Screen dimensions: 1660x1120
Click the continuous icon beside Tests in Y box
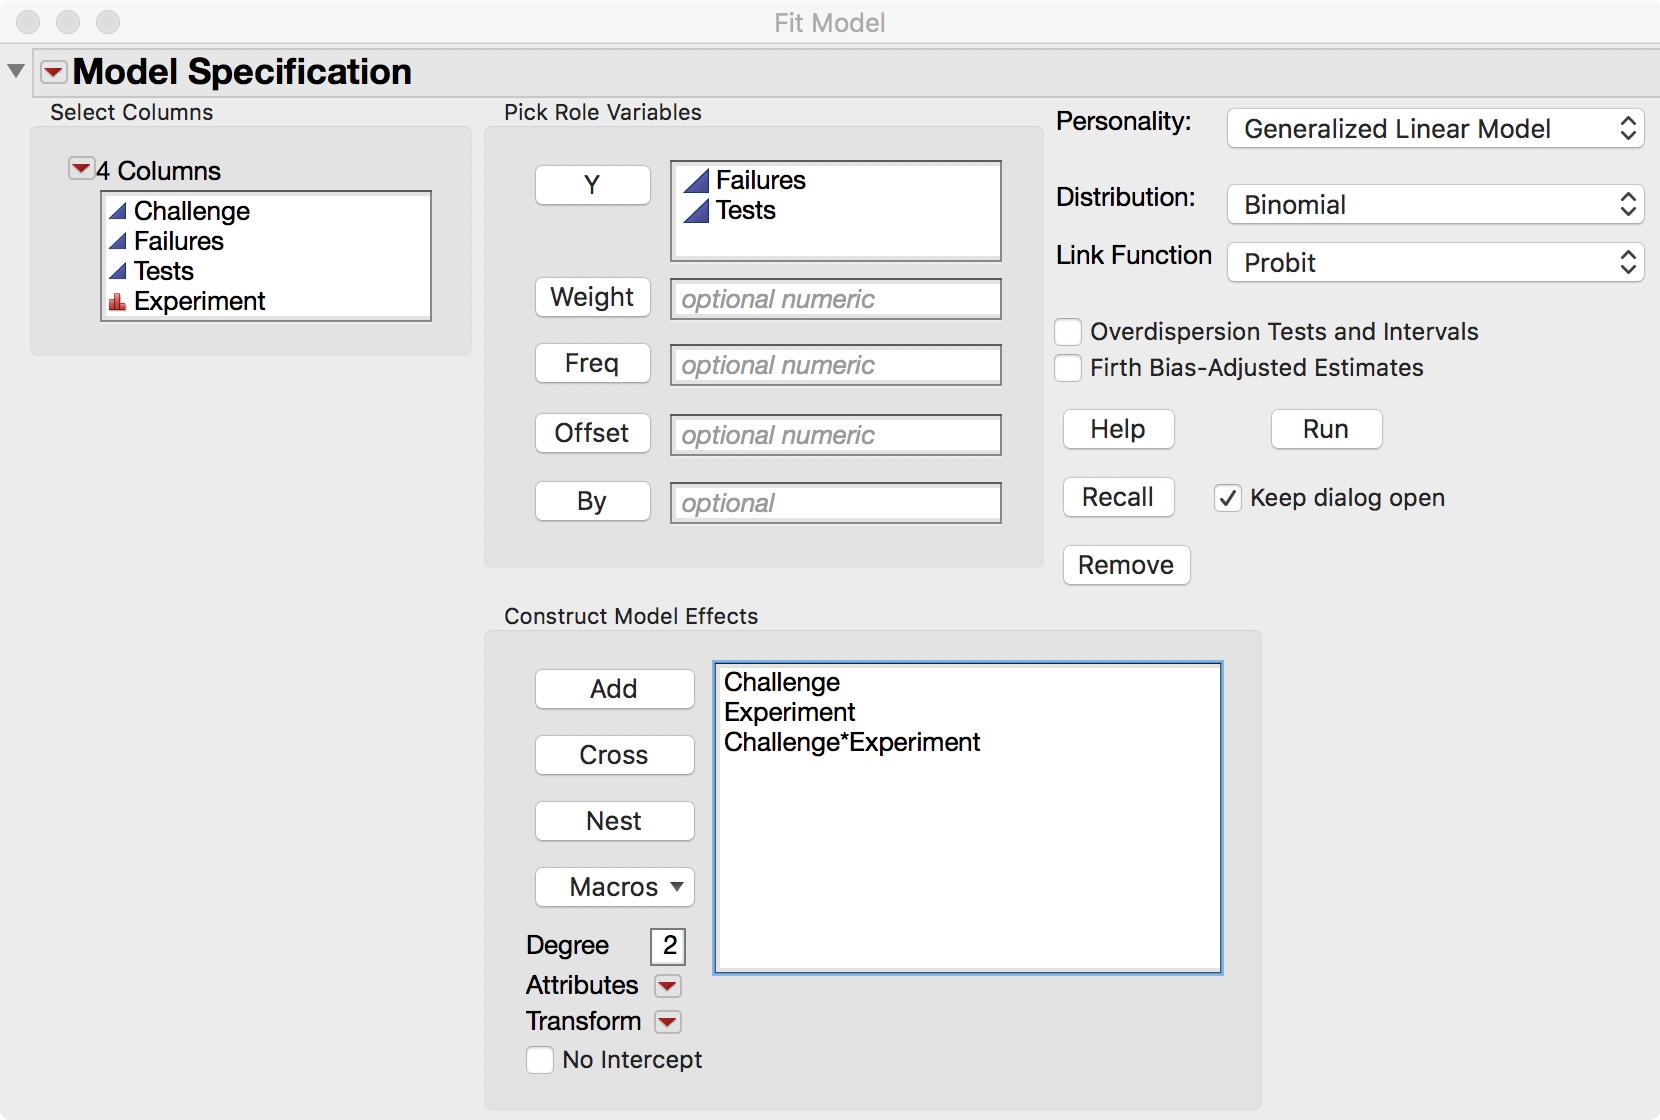point(698,210)
